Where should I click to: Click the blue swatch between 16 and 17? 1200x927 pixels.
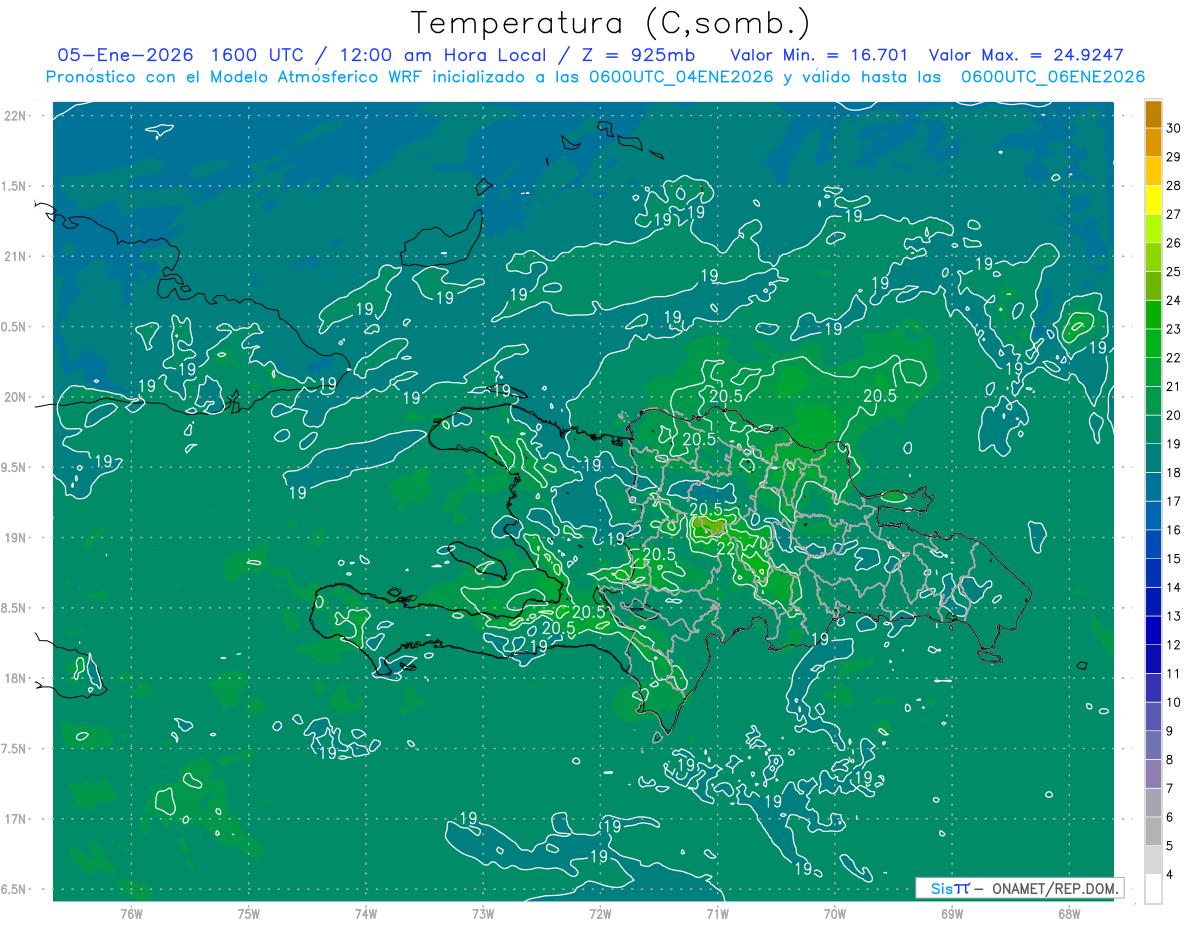pyautogui.click(x=1153, y=516)
